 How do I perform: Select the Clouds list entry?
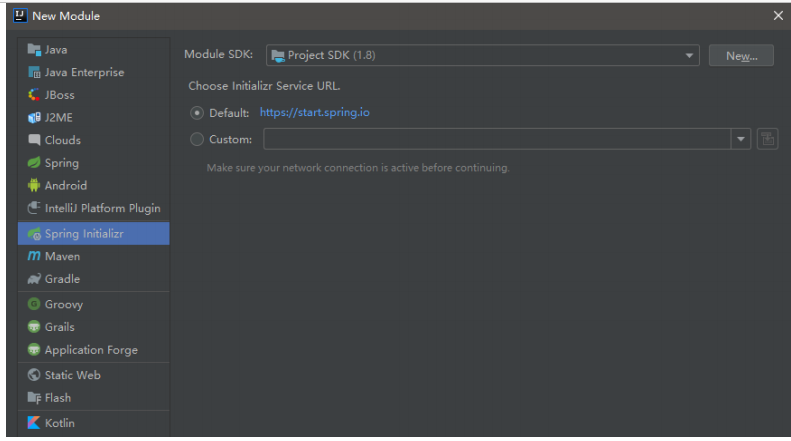point(93,140)
